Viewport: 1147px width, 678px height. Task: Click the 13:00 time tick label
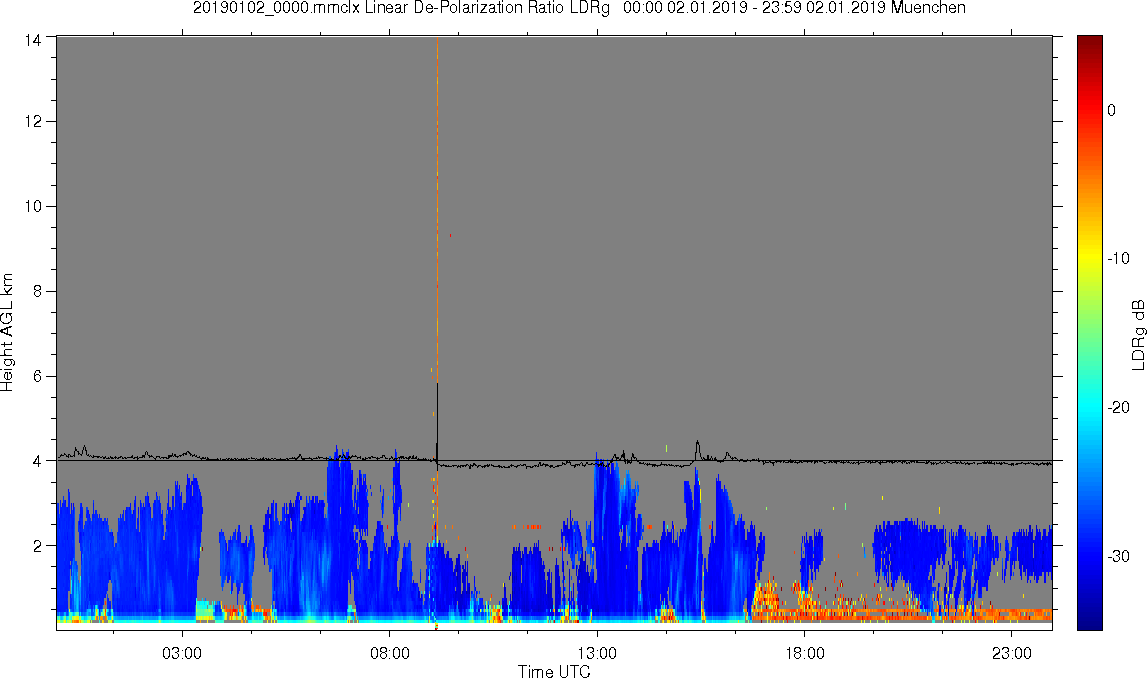click(597, 653)
